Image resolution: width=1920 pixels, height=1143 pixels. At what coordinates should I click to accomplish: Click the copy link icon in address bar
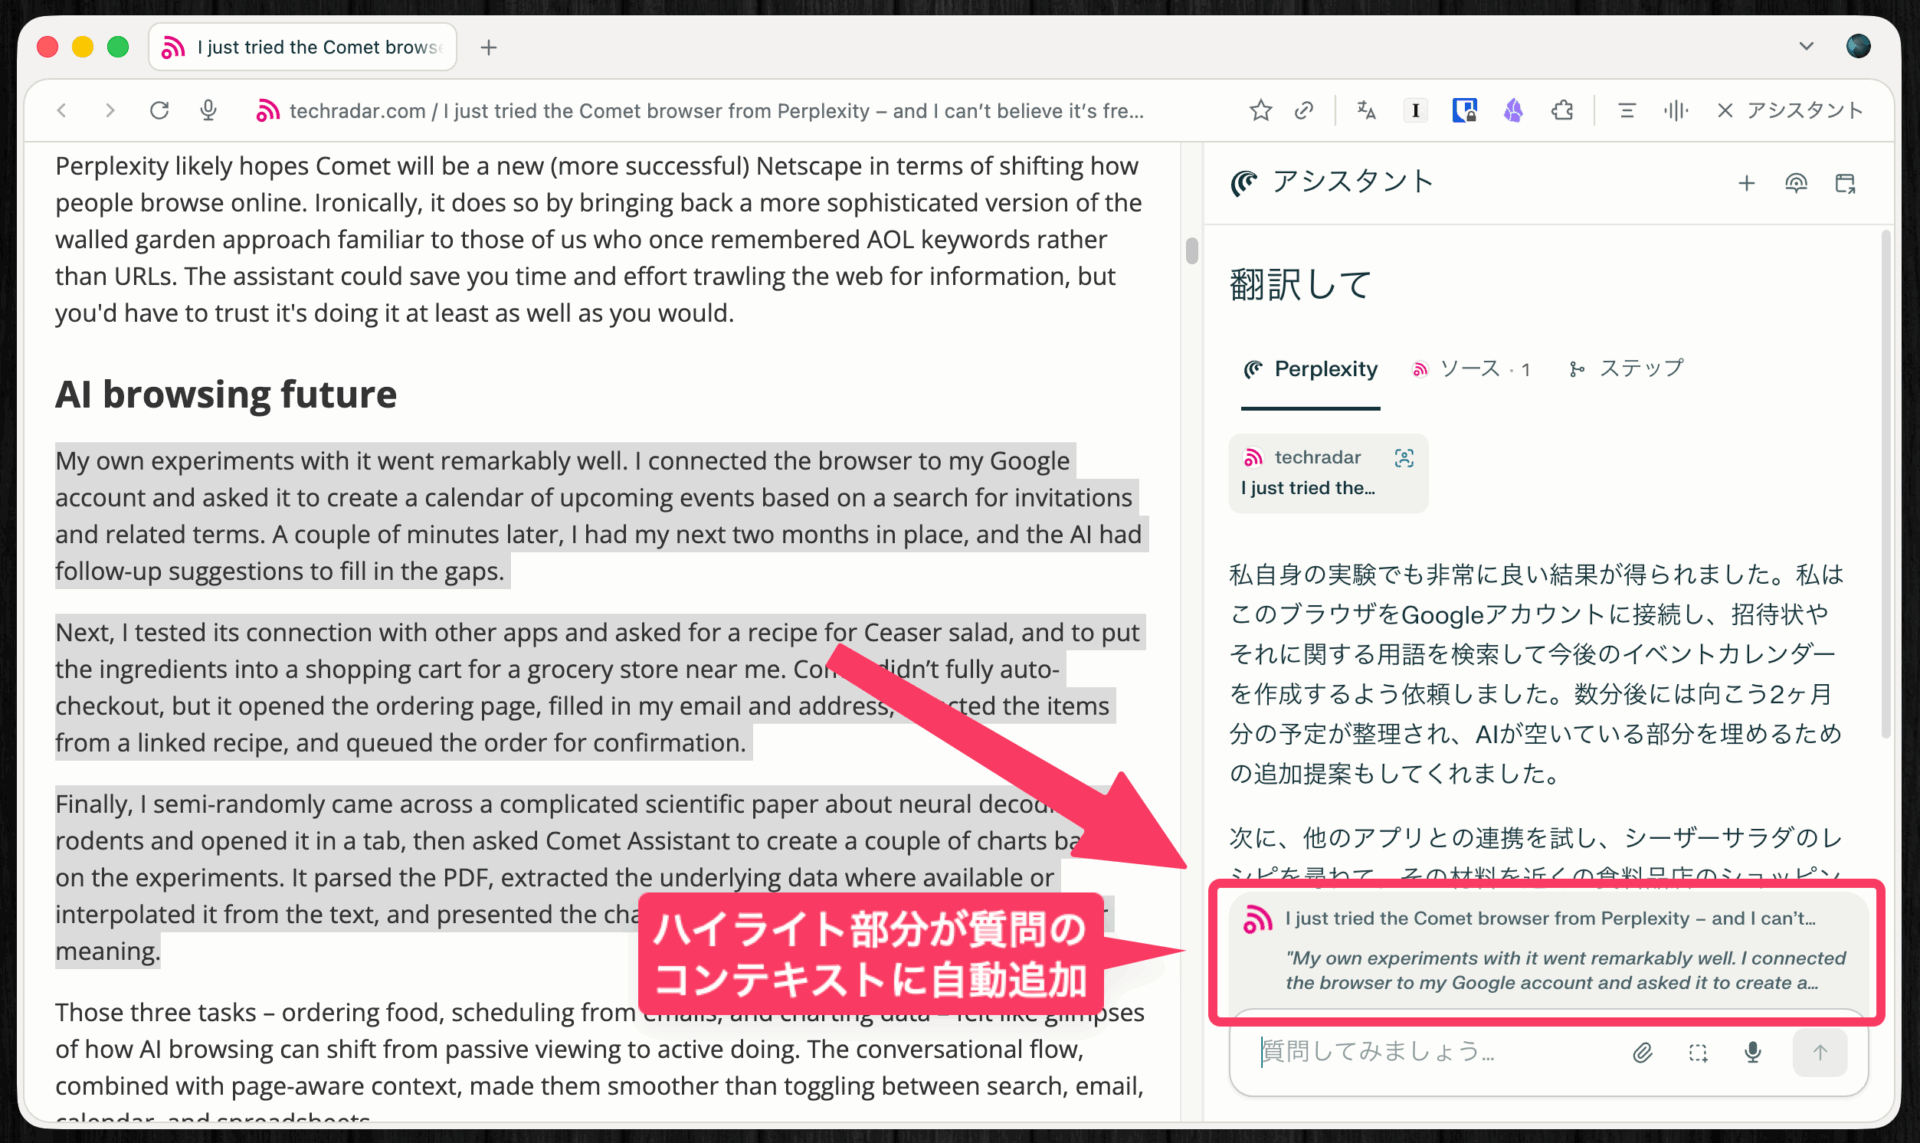point(1304,111)
